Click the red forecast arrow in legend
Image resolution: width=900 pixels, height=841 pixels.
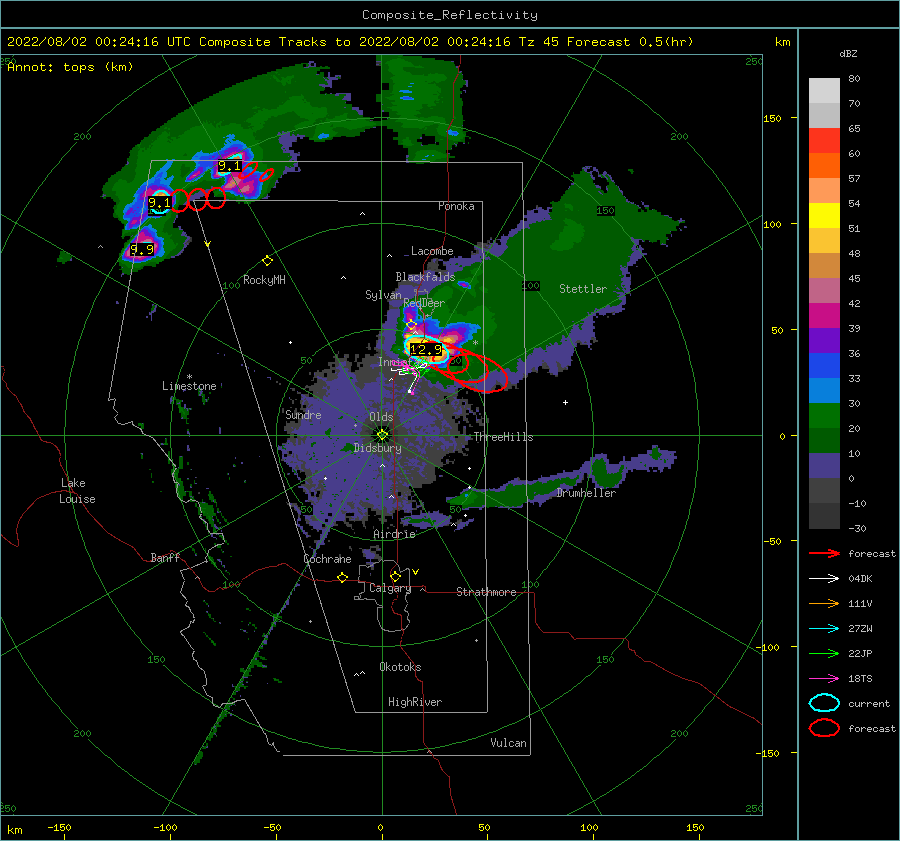pyautogui.click(x=824, y=553)
